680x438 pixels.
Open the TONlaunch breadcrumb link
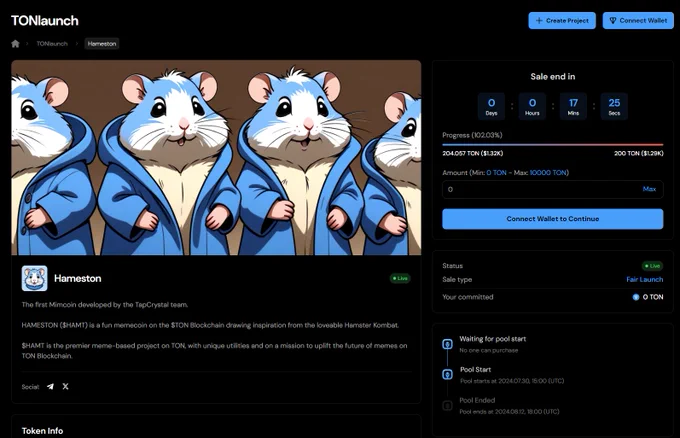tap(52, 44)
